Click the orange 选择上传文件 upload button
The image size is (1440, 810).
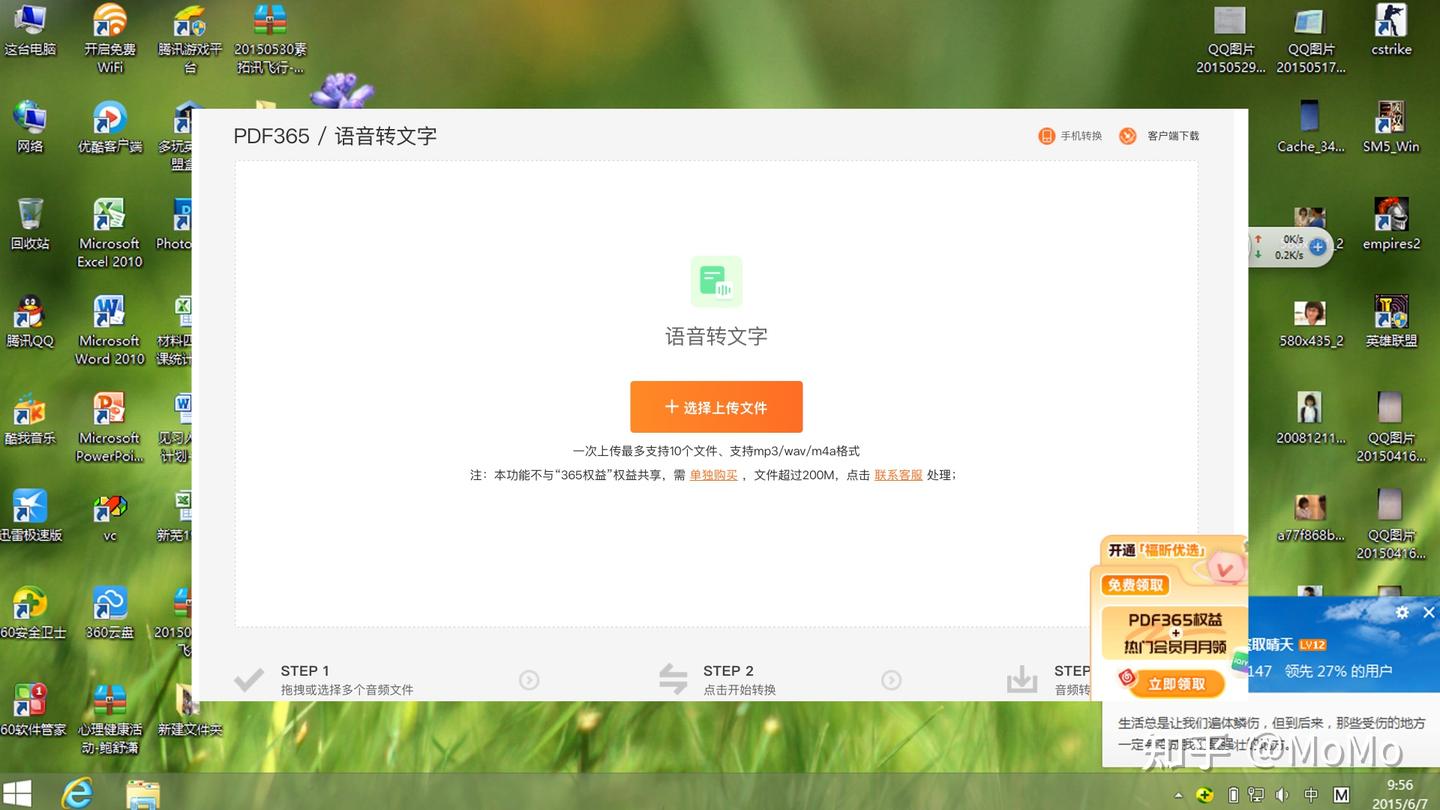coord(716,407)
